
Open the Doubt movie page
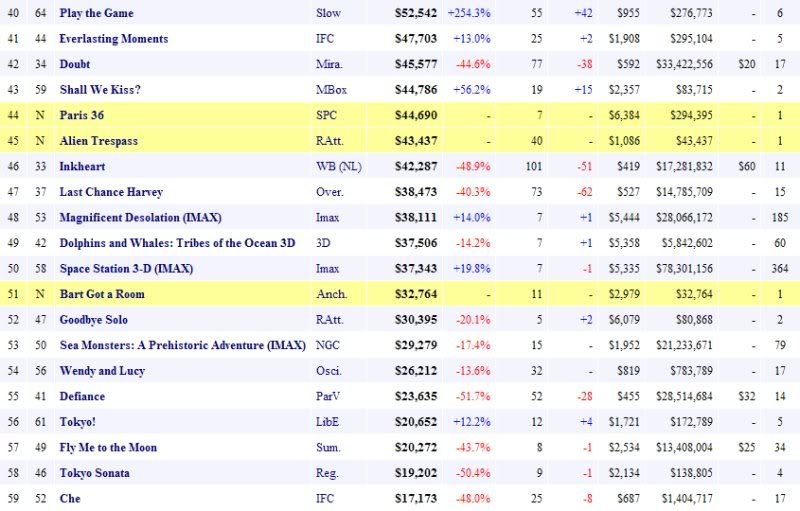75,64
